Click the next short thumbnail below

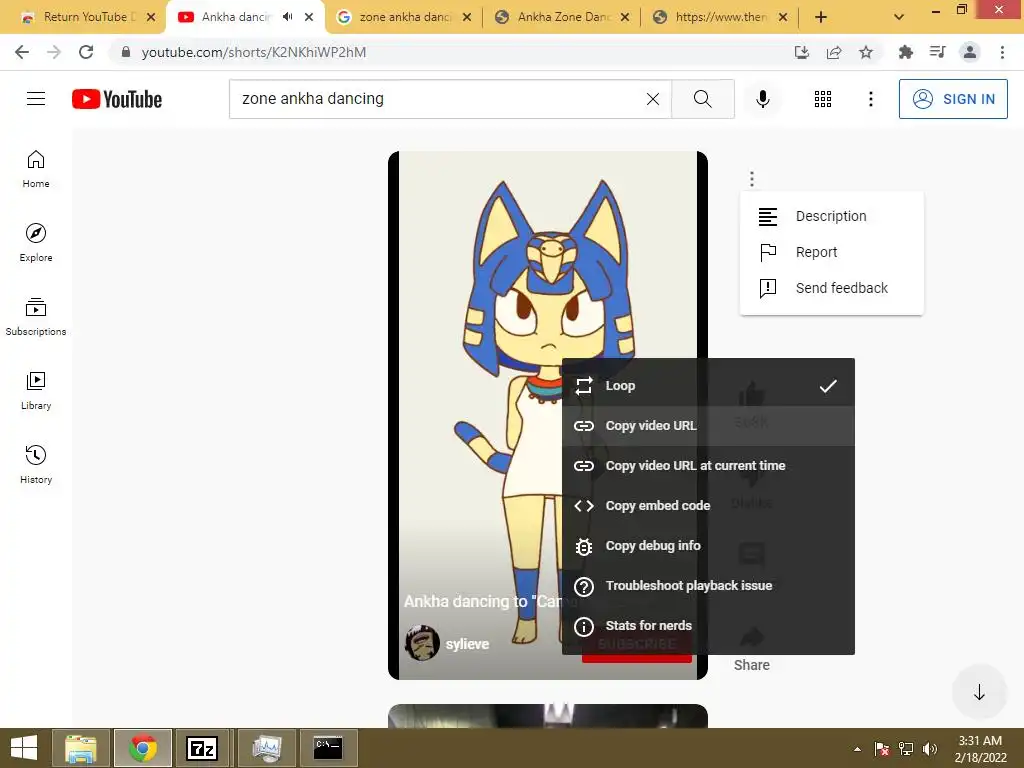click(547, 716)
